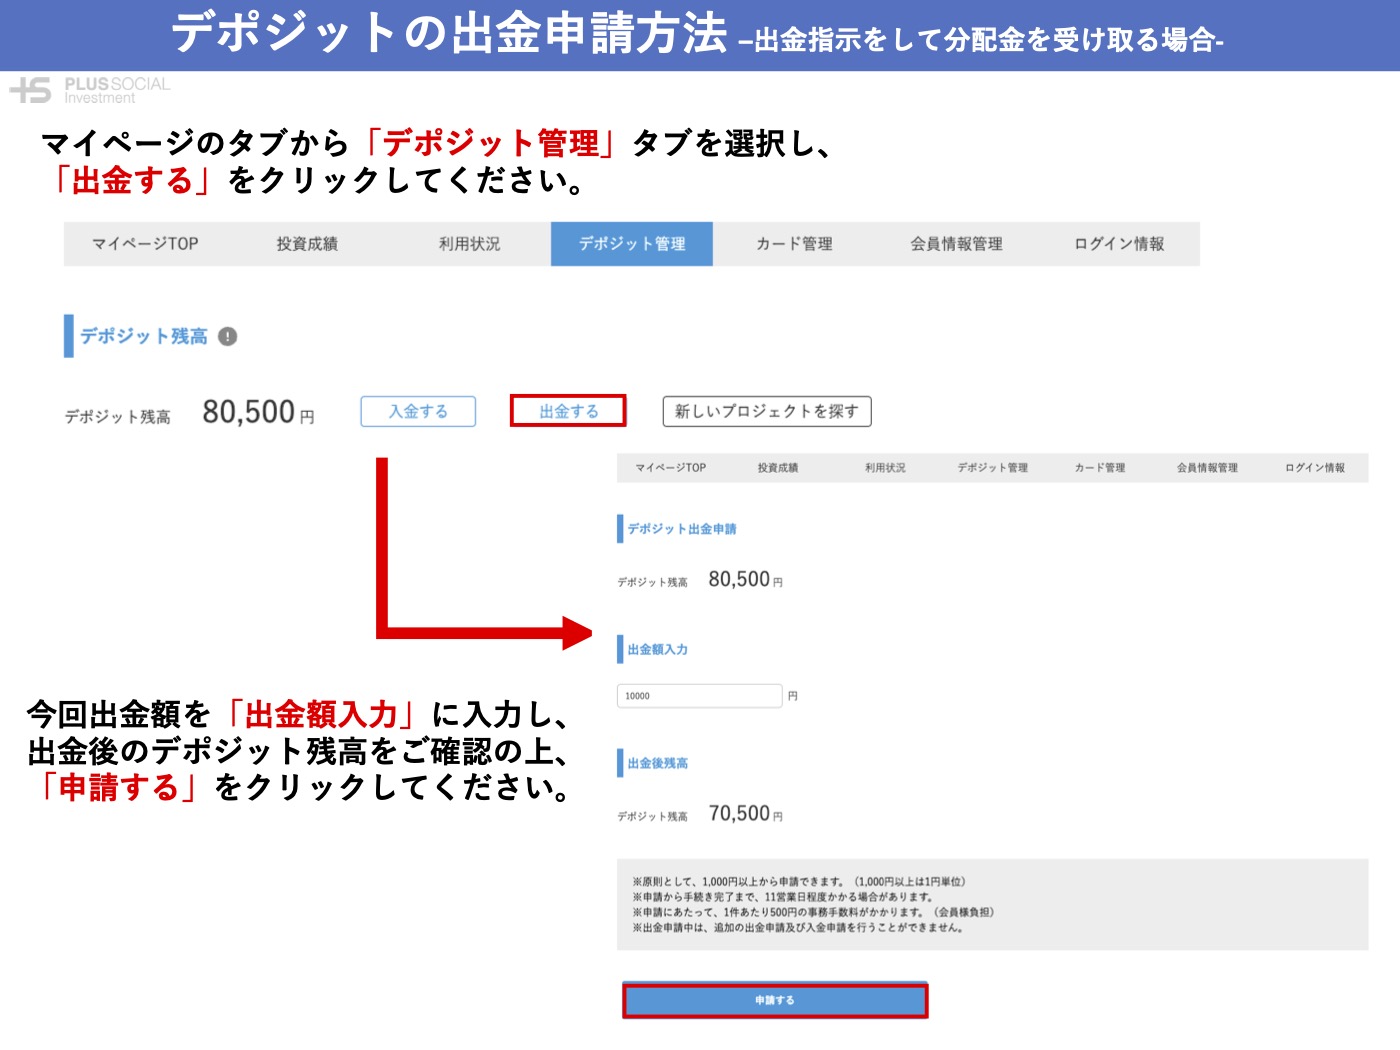Open ログイン情報 tab in upper navigation
Screen dimensions: 1400x1050
click(1119, 244)
